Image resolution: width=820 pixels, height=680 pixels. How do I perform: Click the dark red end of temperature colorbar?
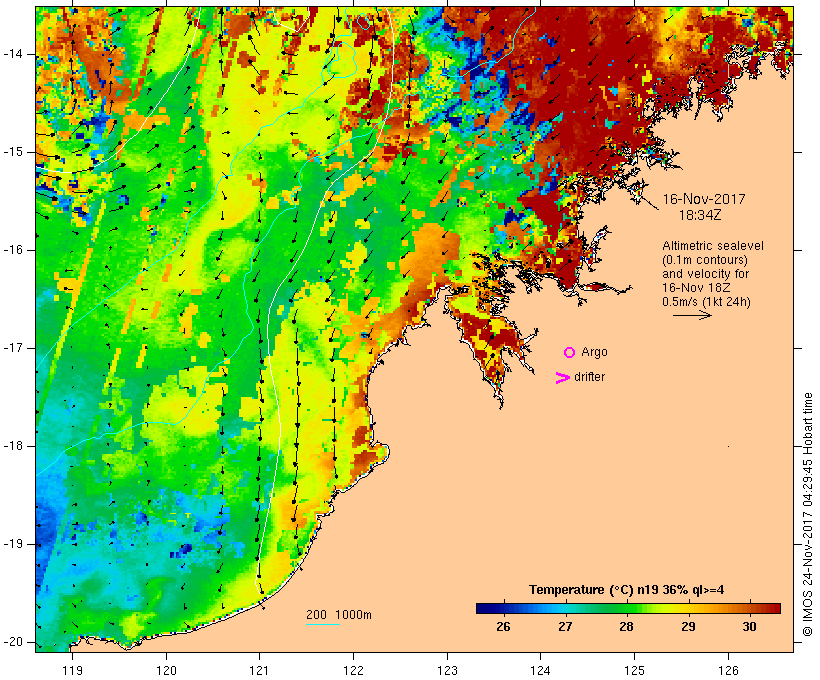tap(775, 608)
